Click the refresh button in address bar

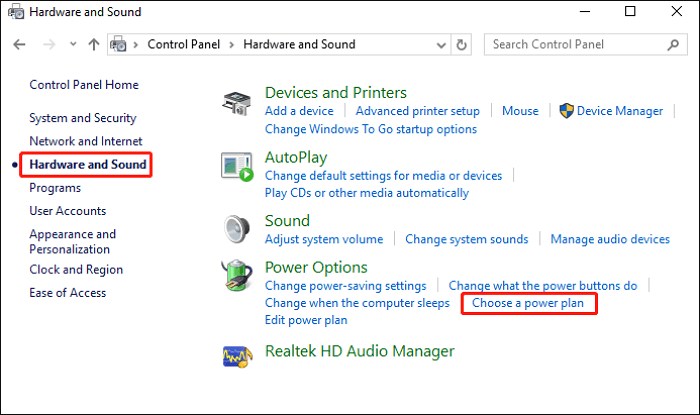click(461, 44)
